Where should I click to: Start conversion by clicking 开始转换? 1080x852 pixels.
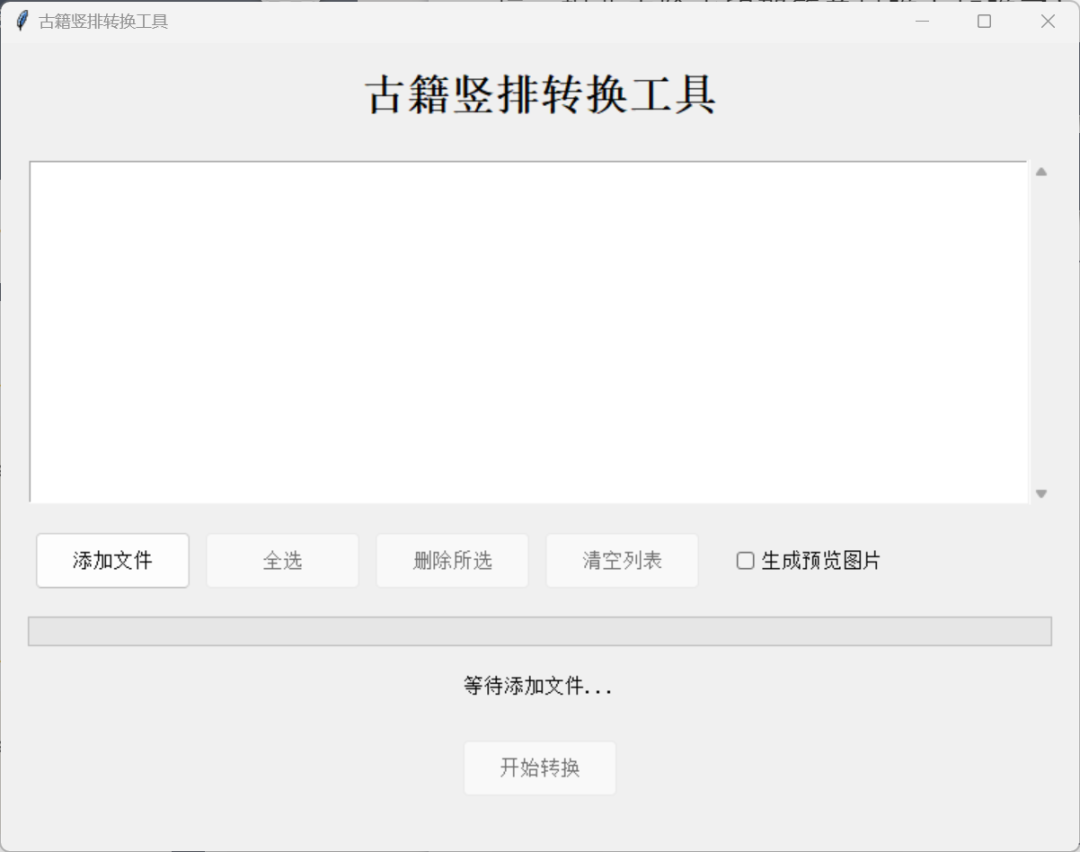click(x=540, y=768)
